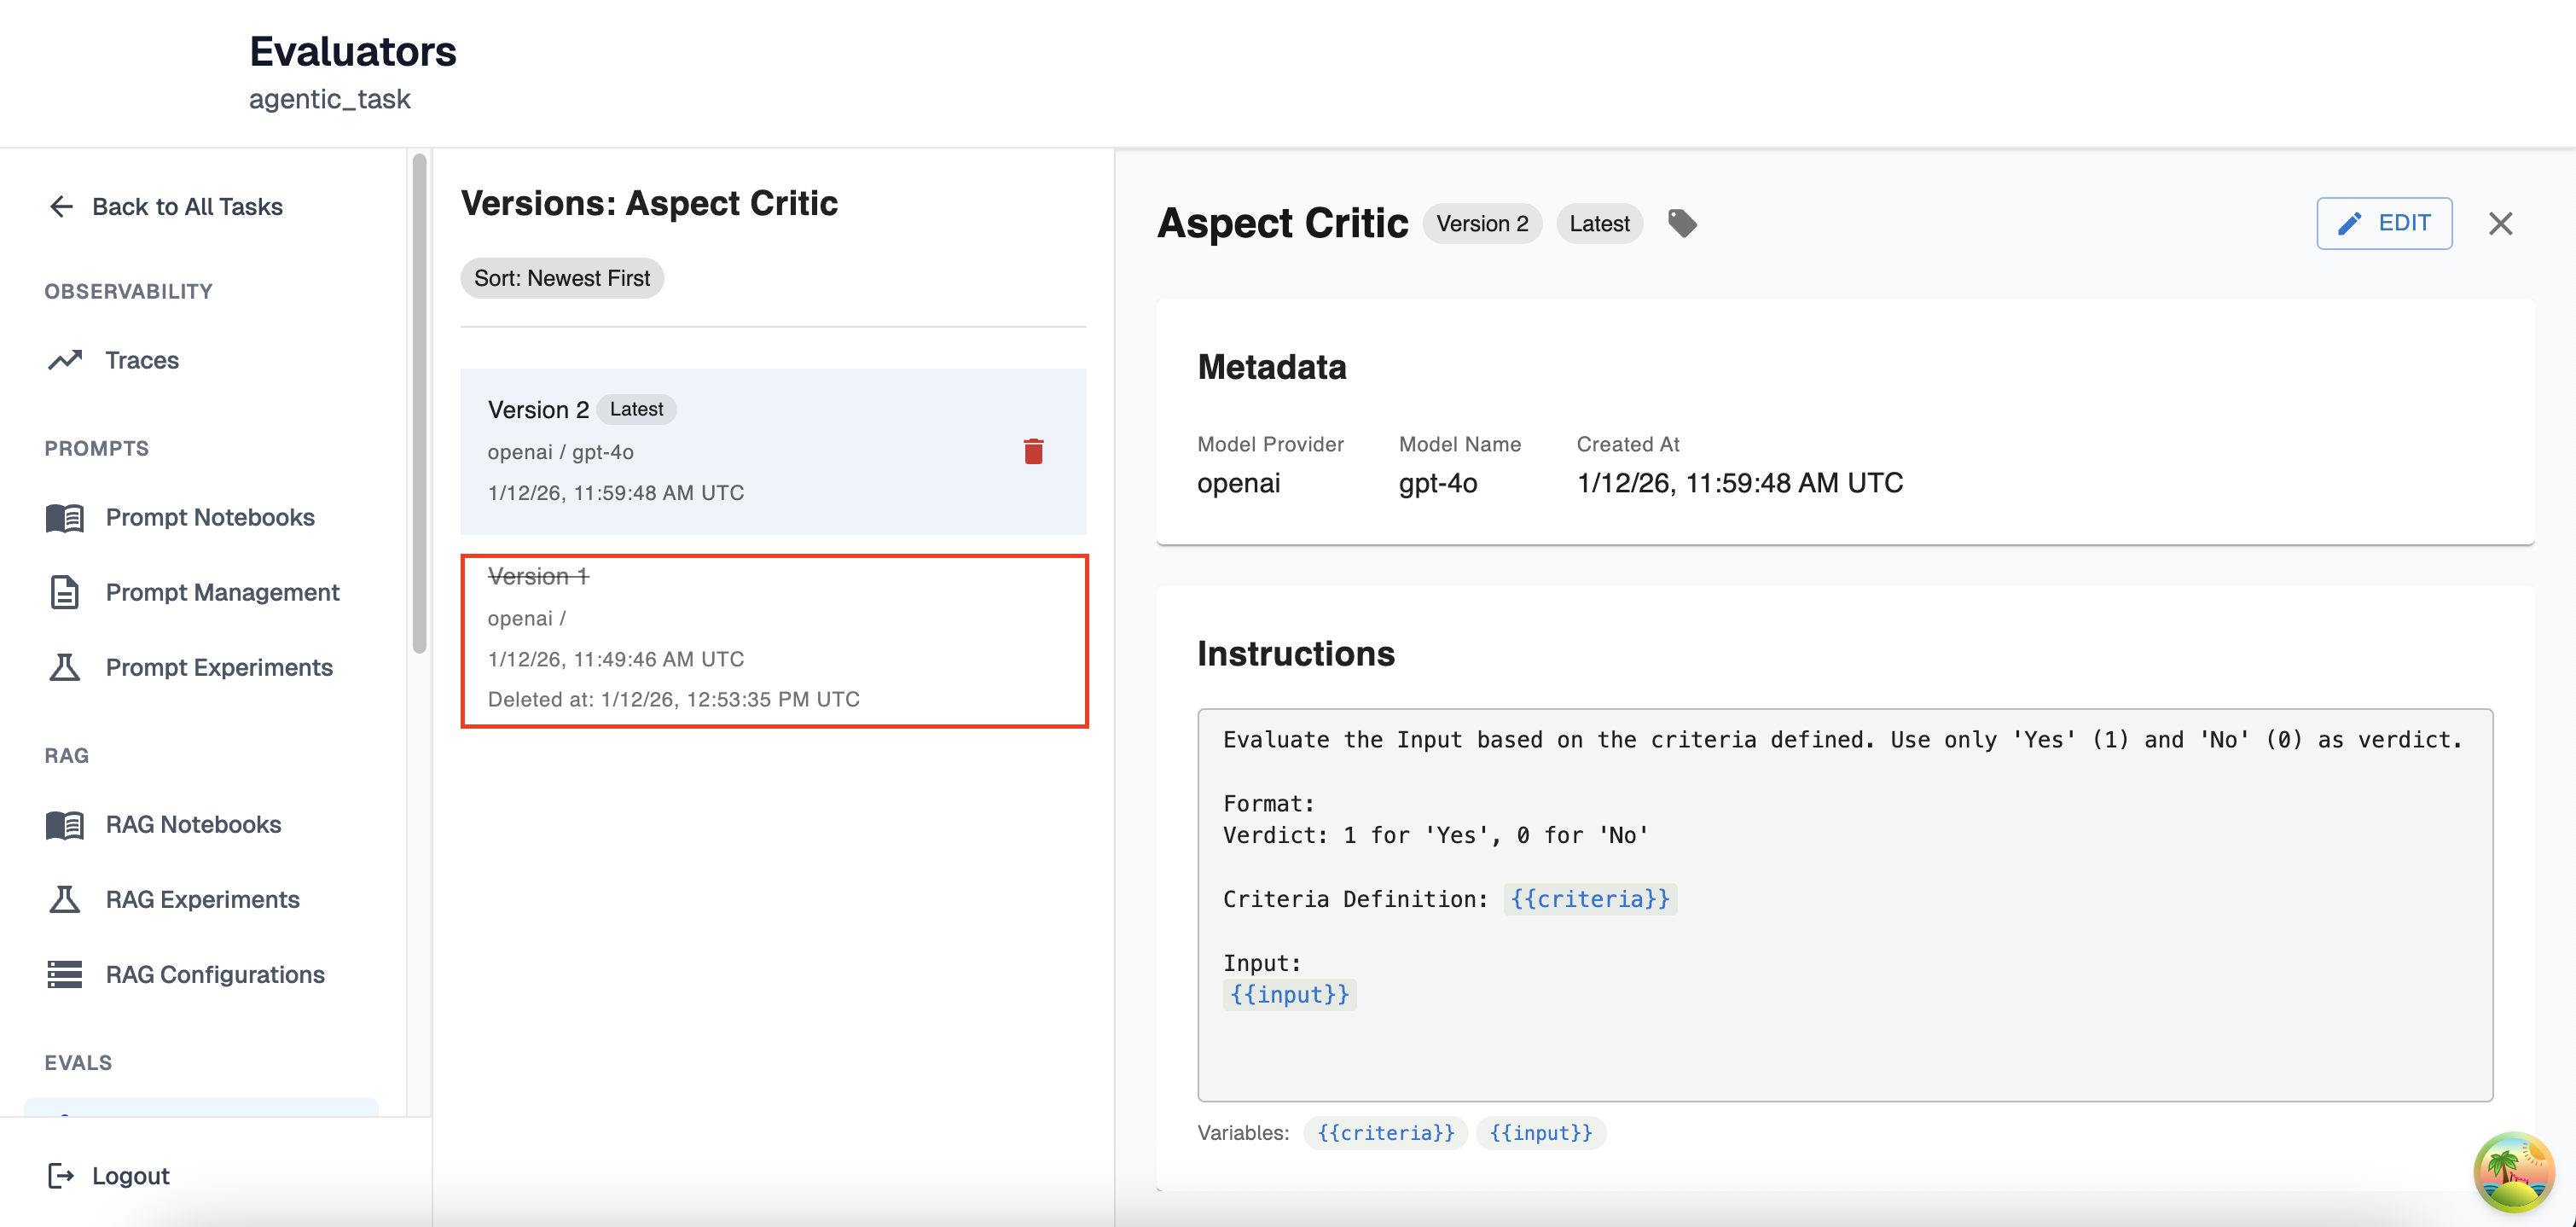Open the RAG Experiments page
2576x1227 pixels.
(x=202, y=899)
